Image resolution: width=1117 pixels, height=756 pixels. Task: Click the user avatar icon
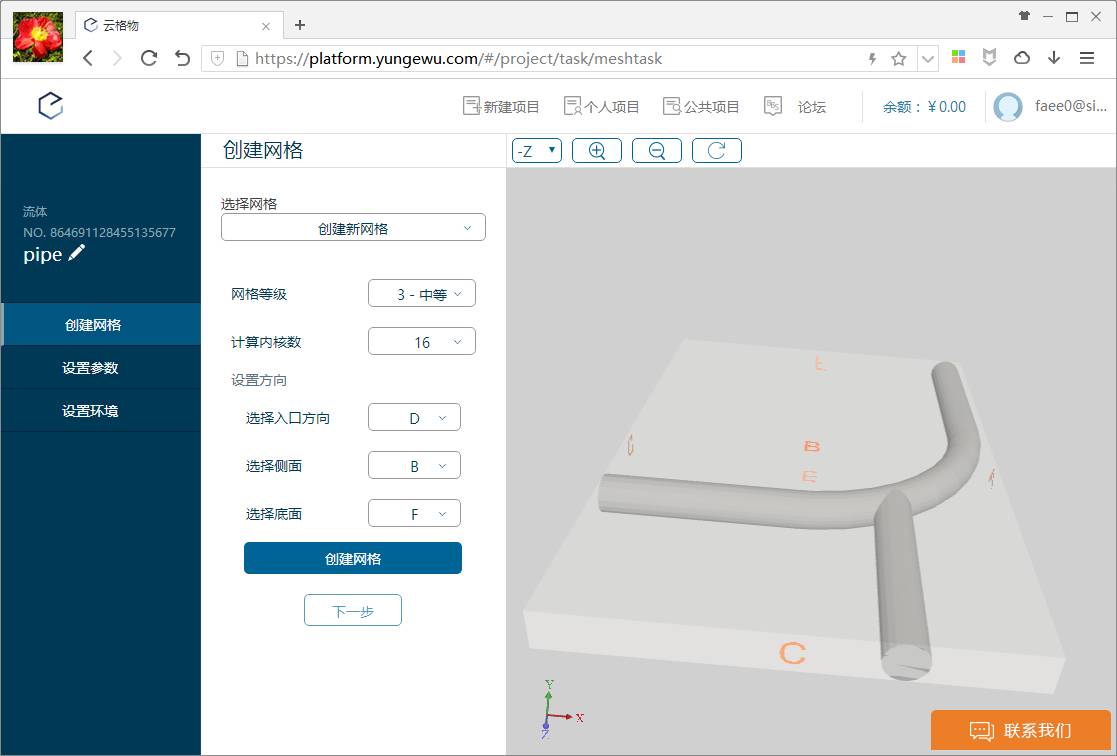click(x=1008, y=107)
